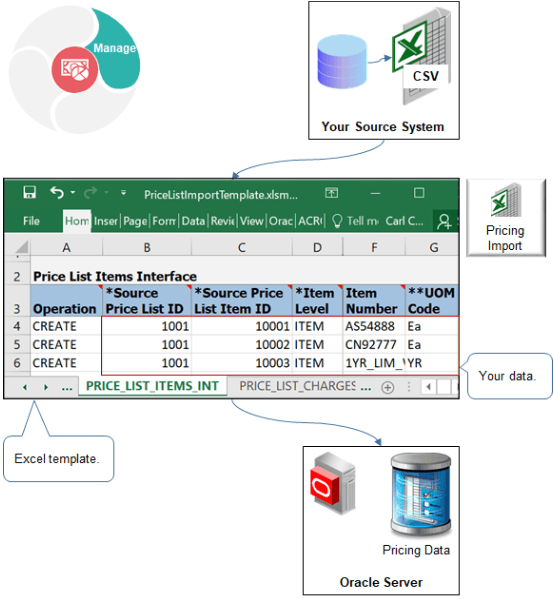Viewport: 554px width, 599px height.
Task: Click the Share person icon
Action: click(x=444, y=222)
